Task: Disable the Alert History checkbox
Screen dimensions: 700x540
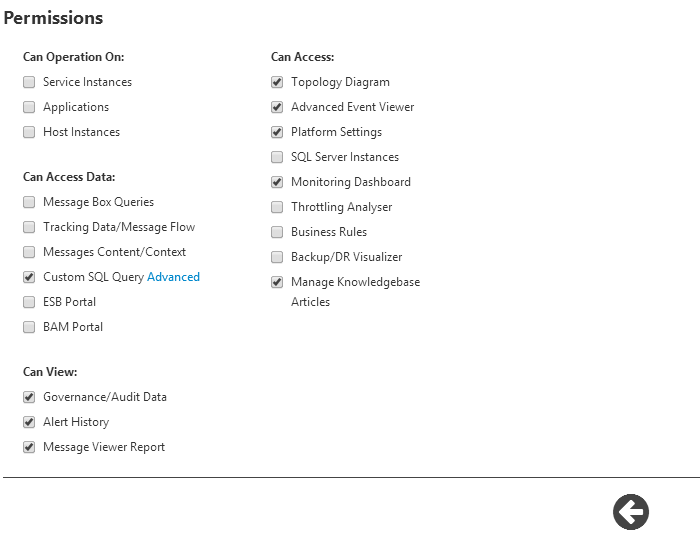Action: (29, 422)
